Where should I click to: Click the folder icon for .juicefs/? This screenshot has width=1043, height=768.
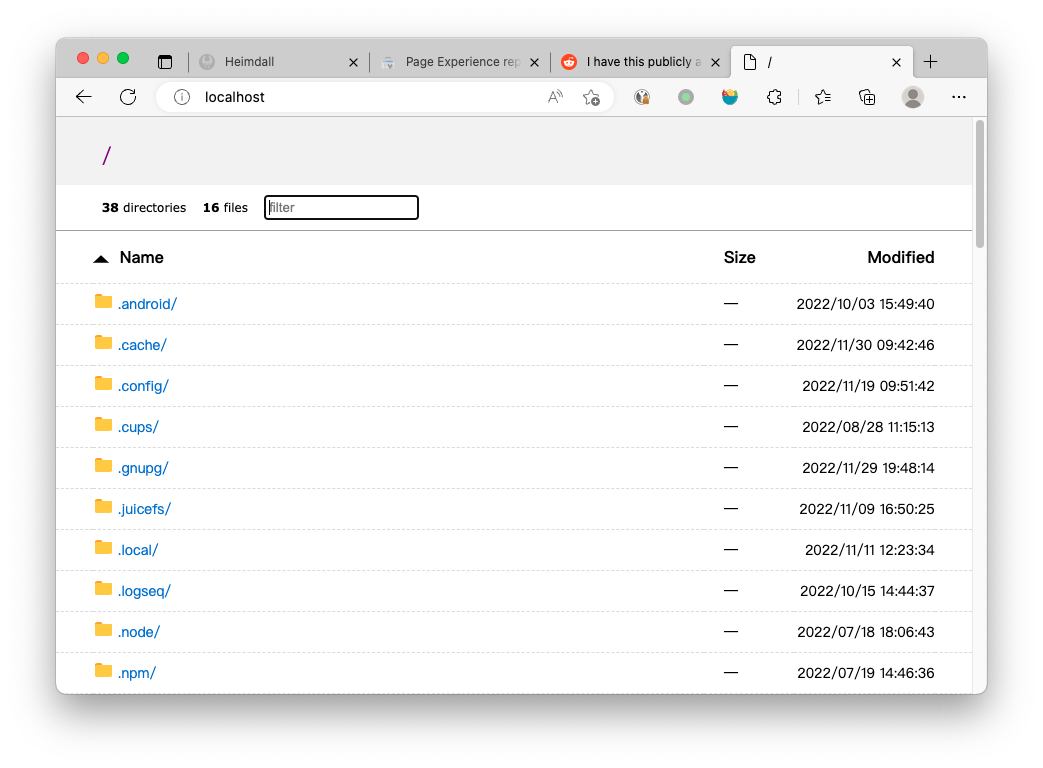click(103, 507)
